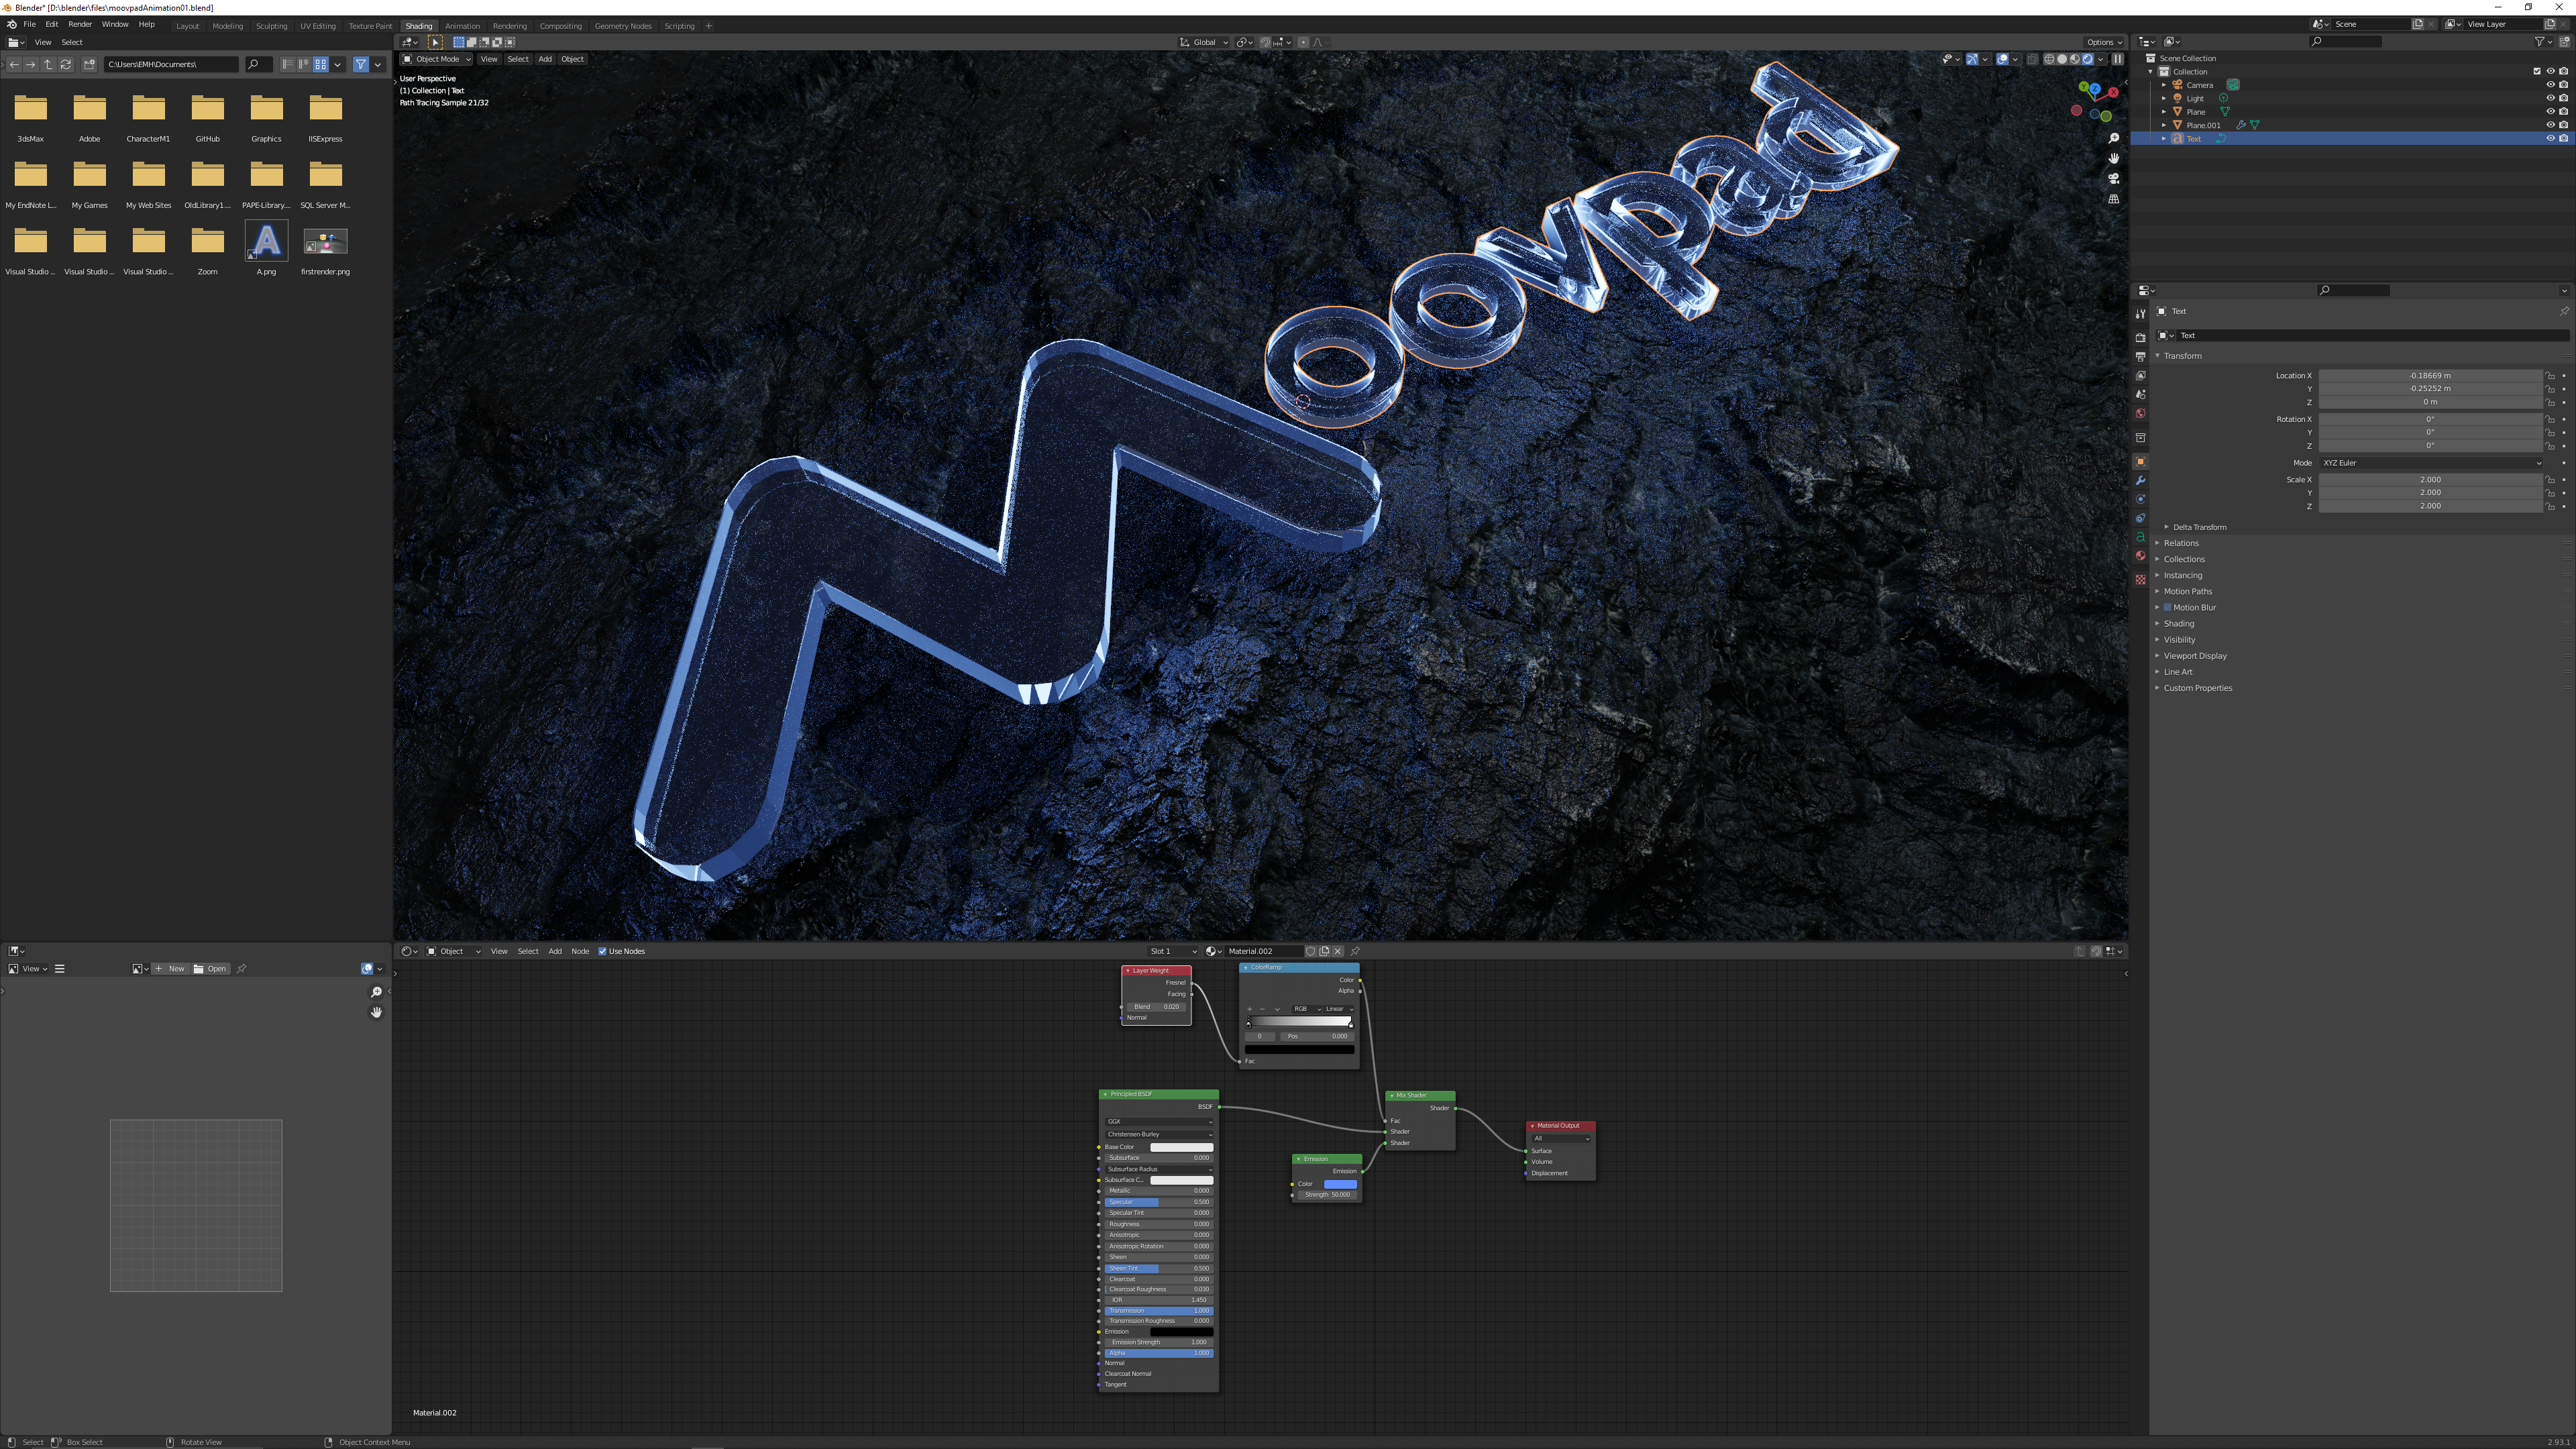Open the Object Mode dropdown
This screenshot has width=2576, height=1449.
coord(436,59)
